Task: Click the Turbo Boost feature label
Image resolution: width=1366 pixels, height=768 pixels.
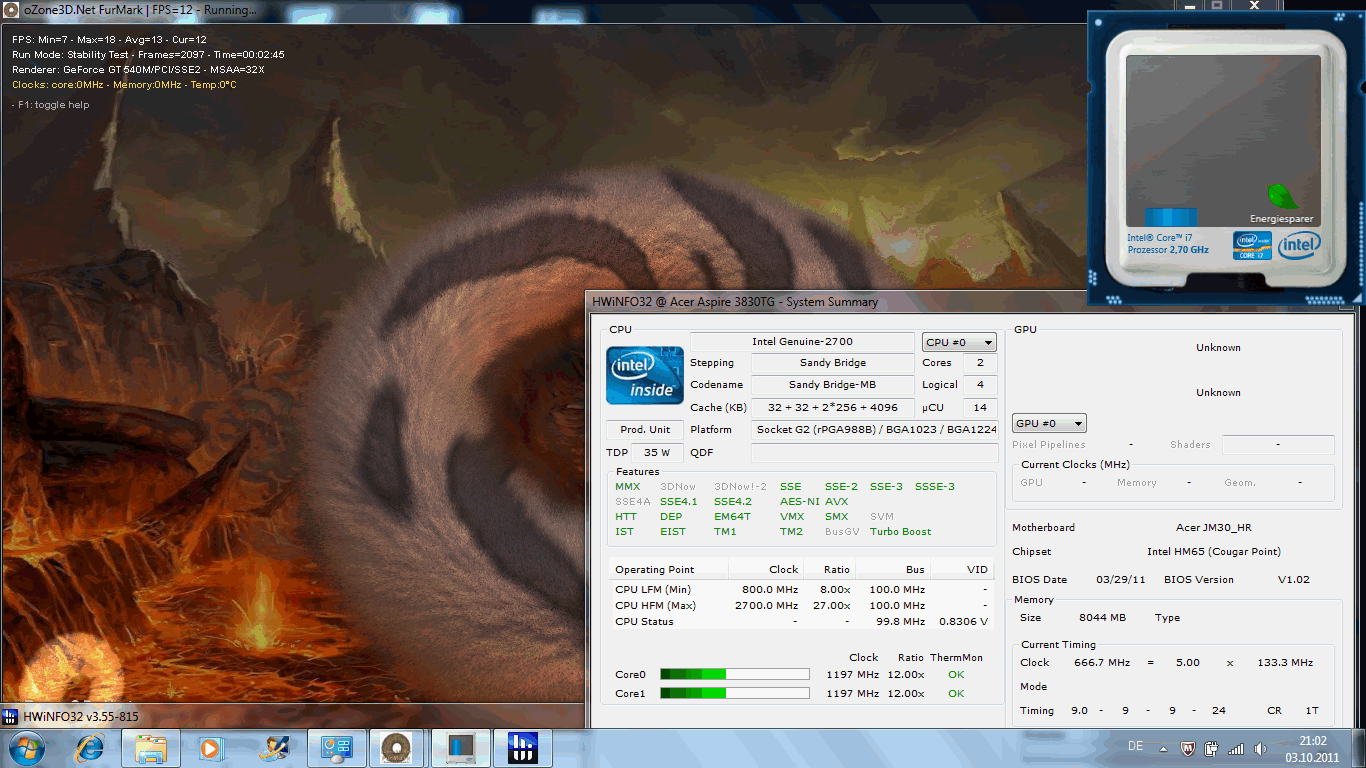Action: (900, 531)
